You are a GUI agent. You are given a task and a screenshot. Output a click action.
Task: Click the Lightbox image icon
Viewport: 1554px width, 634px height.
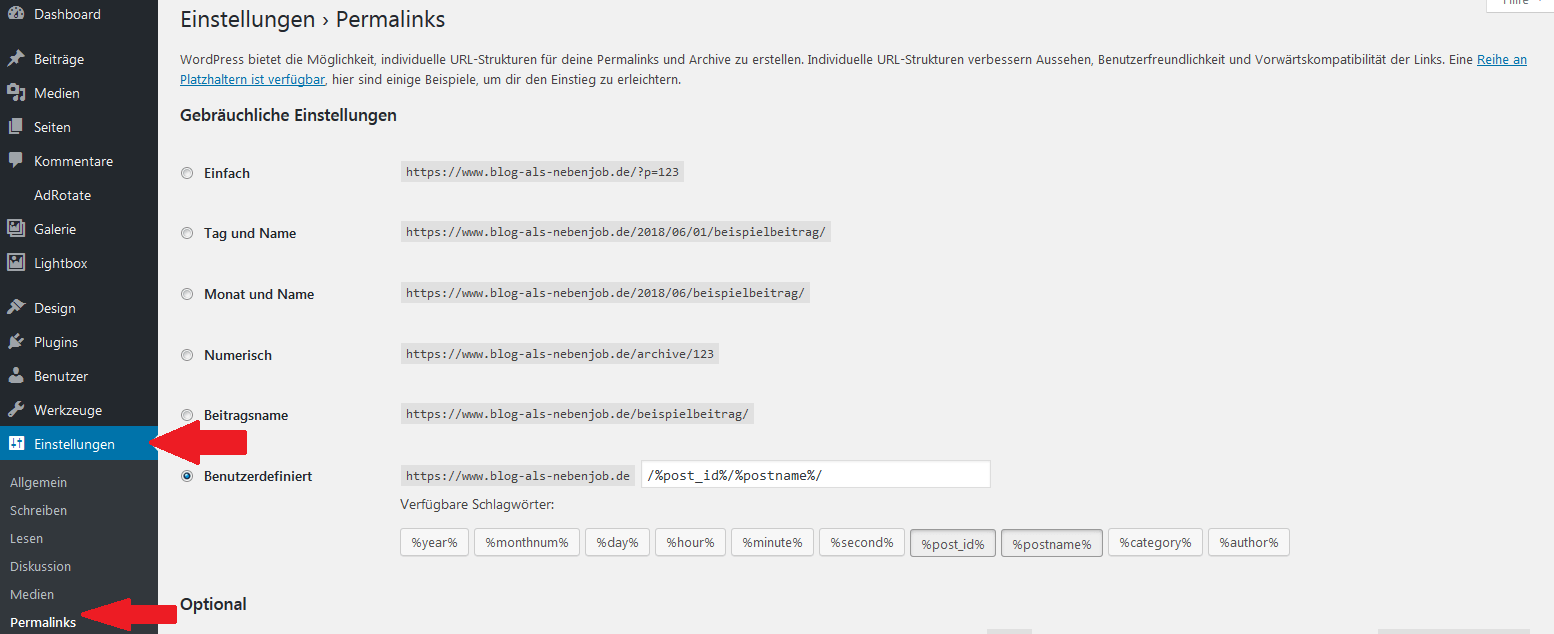[x=16, y=263]
